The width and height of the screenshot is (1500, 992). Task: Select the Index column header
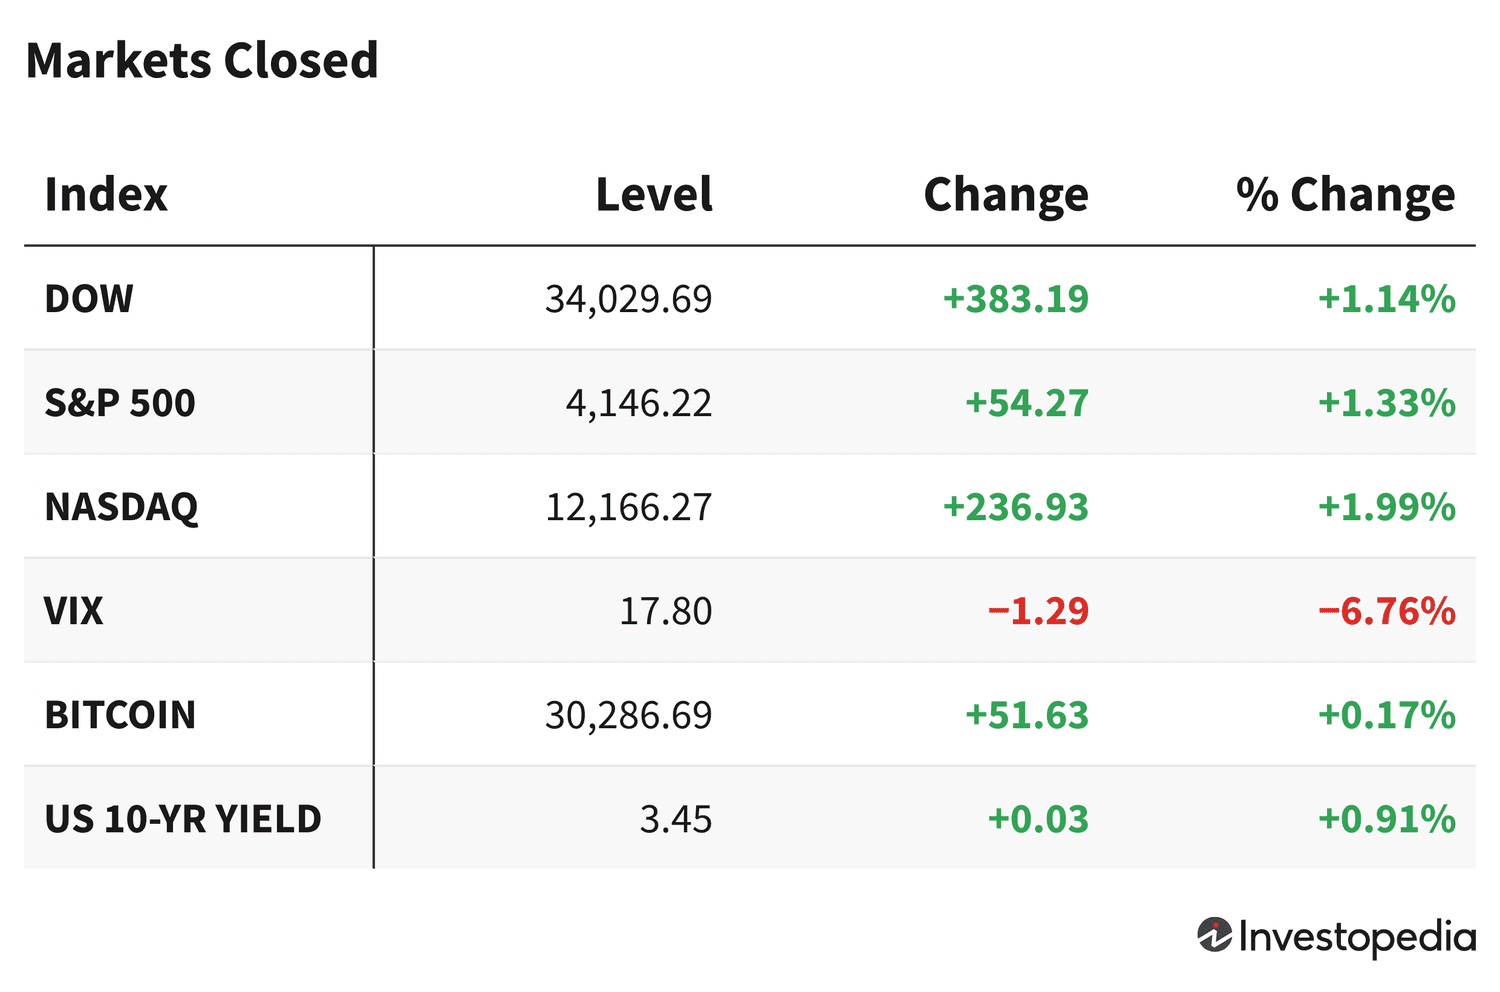(106, 194)
